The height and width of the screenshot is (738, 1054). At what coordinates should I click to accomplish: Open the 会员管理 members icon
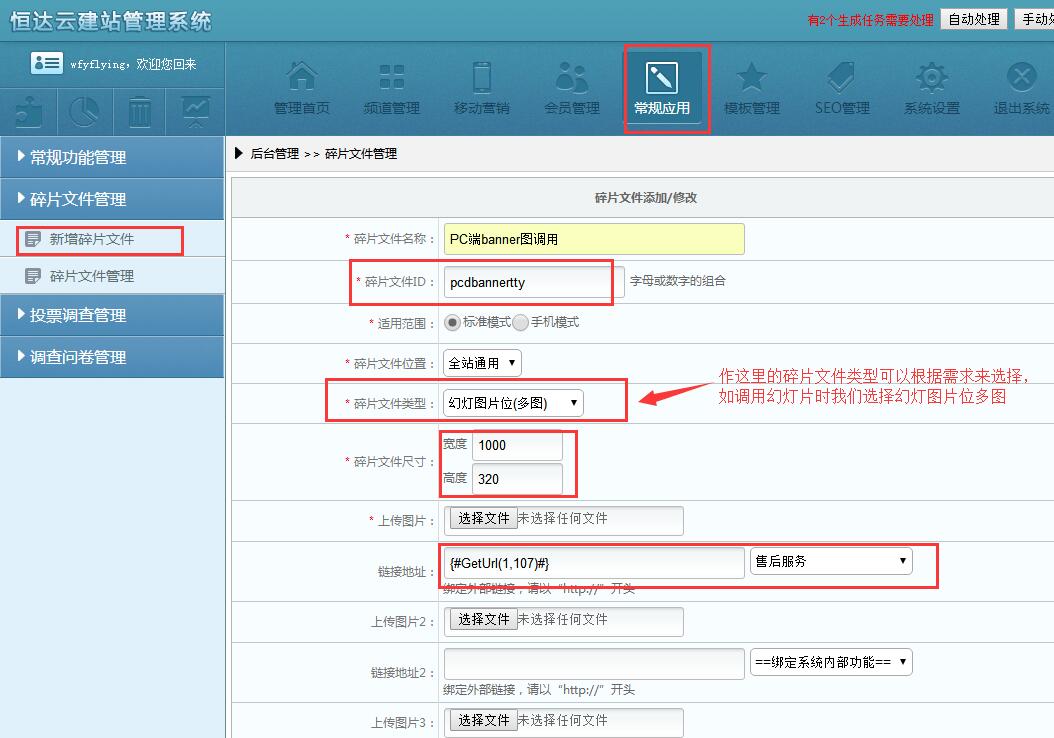(x=571, y=87)
